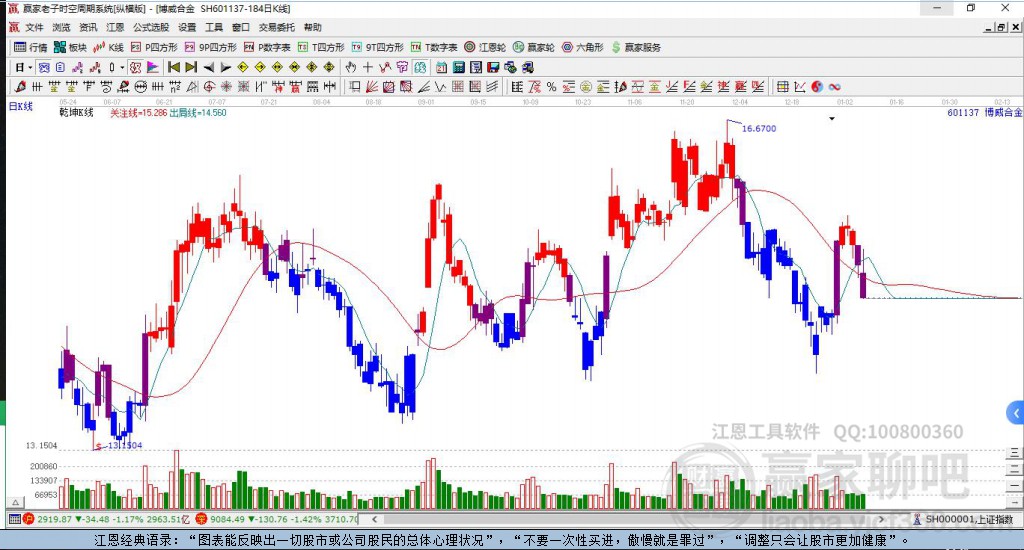1024x550 pixels.
Task: Expand the volume panel triangle button
Action: tap(16, 503)
